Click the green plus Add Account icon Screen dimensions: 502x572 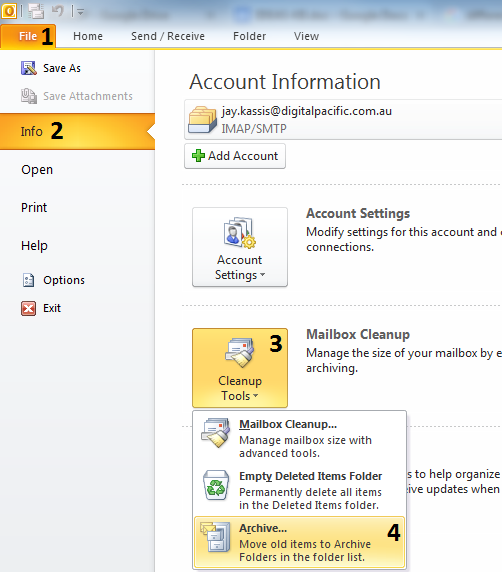[x=198, y=156]
